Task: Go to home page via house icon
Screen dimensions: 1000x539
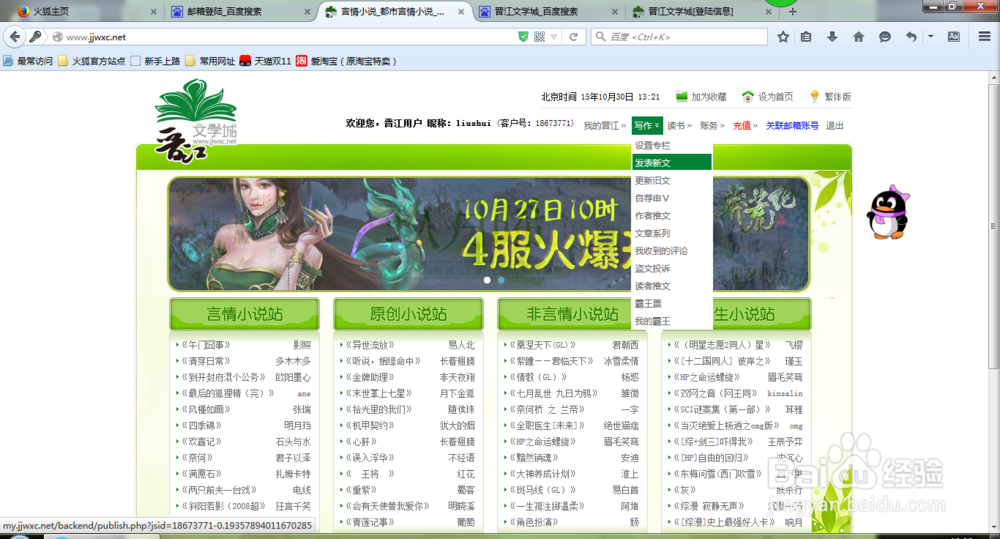Action: [858, 37]
